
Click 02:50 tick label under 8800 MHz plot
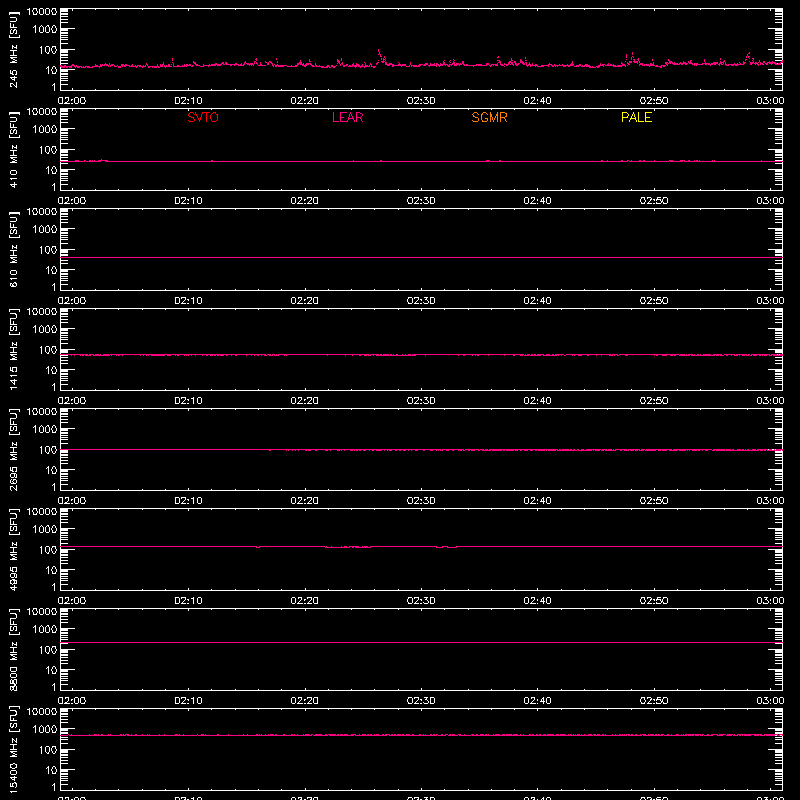[654, 701]
